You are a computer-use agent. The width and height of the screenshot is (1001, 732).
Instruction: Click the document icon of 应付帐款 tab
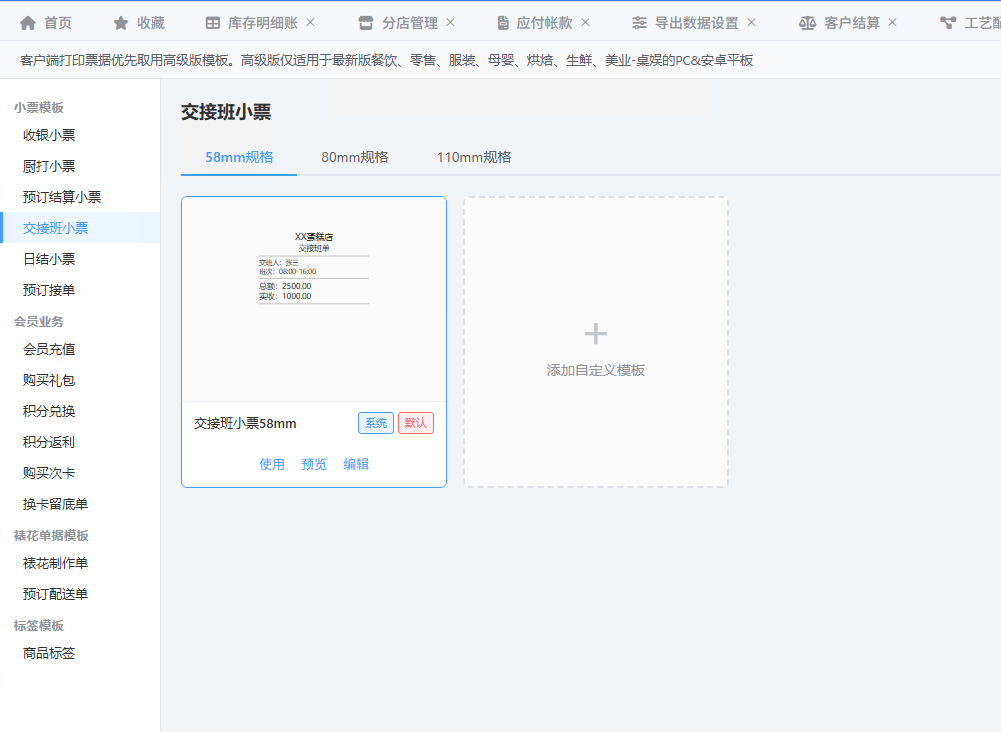click(503, 23)
